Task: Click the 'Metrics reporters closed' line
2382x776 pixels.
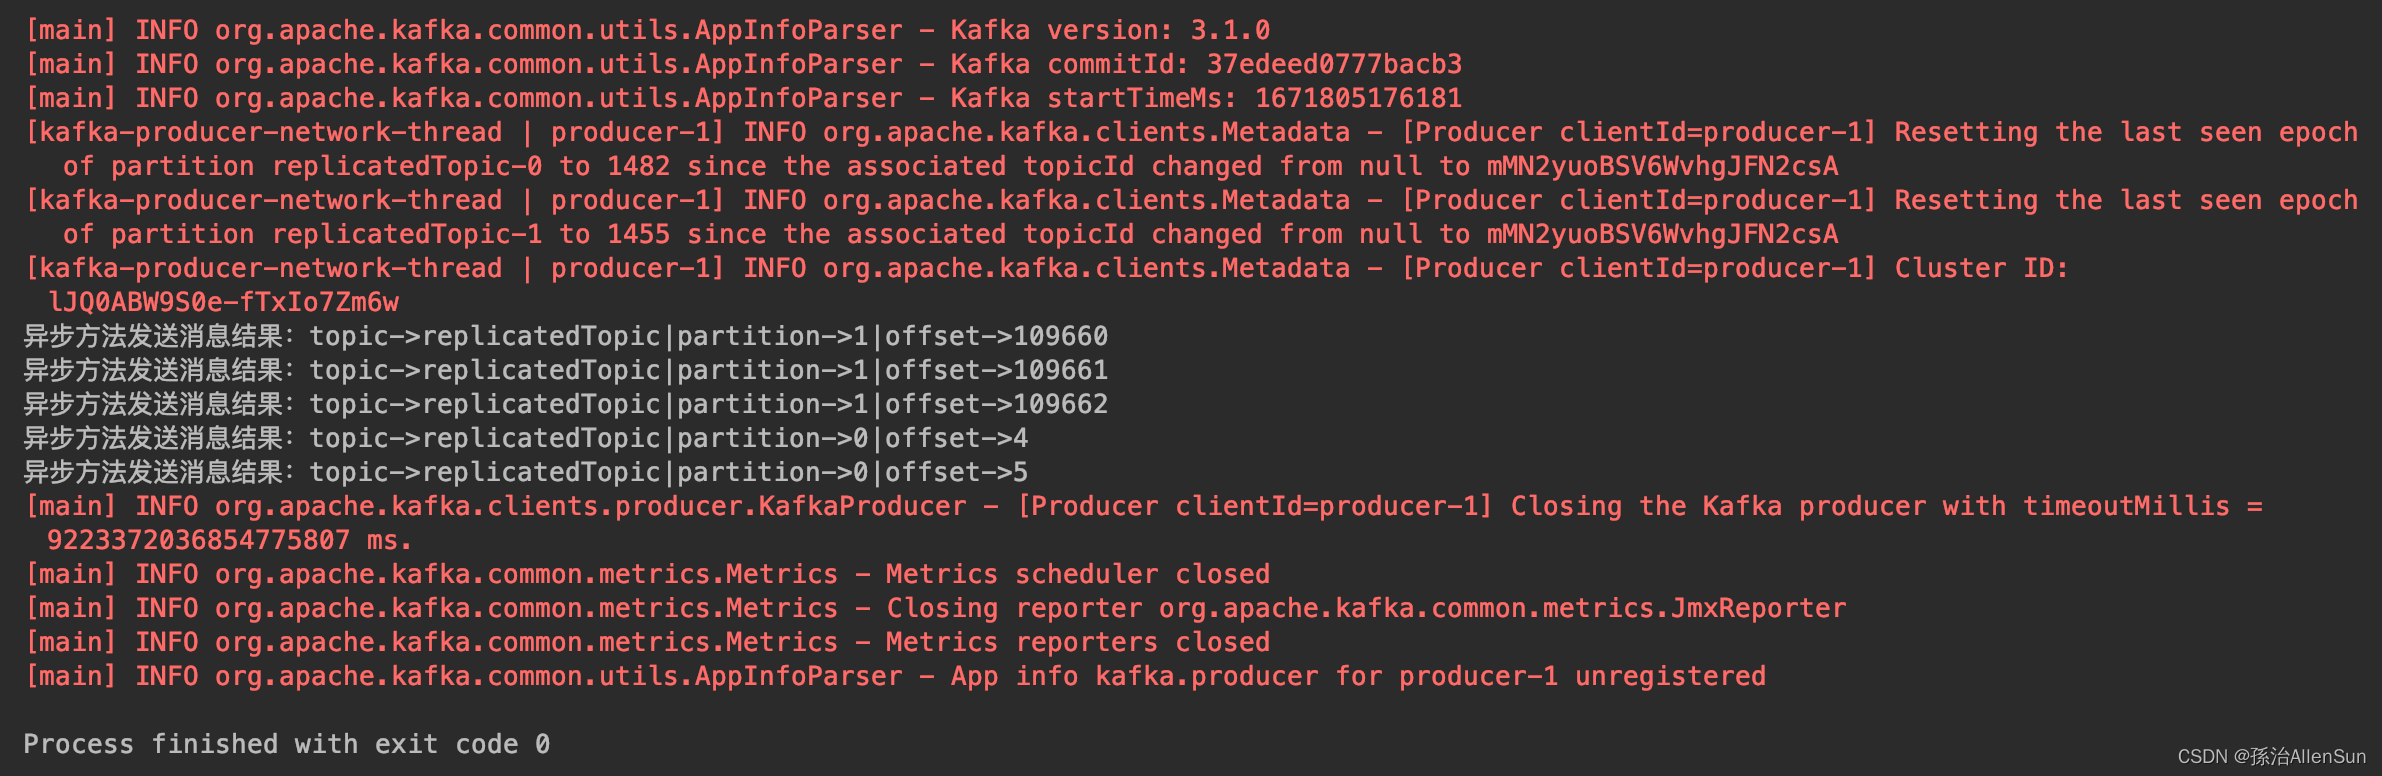Action: pyautogui.click(x=647, y=642)
